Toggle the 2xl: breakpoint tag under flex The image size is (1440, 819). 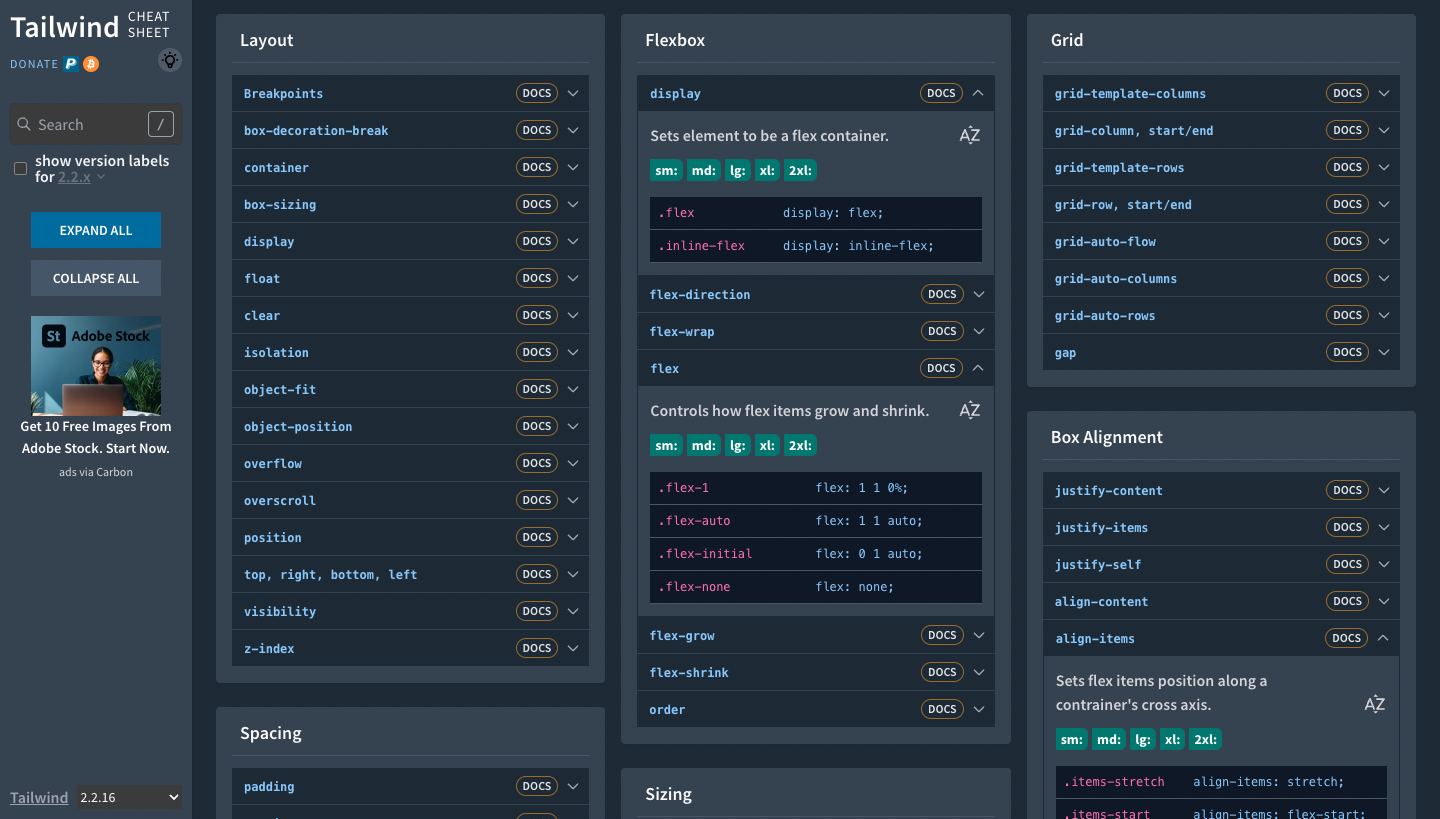coord(800,446)
